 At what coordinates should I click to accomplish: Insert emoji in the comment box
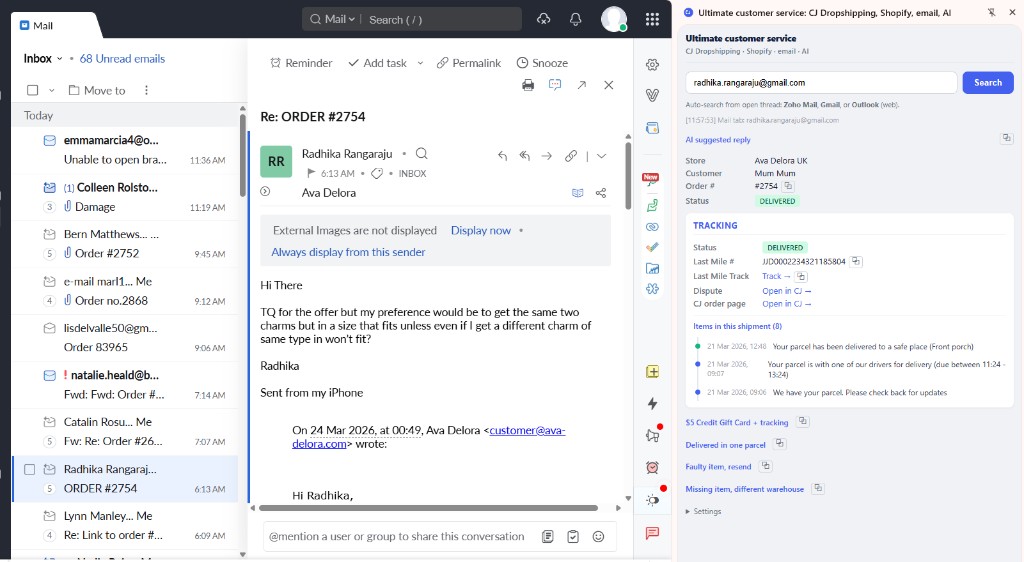[598, 537]
